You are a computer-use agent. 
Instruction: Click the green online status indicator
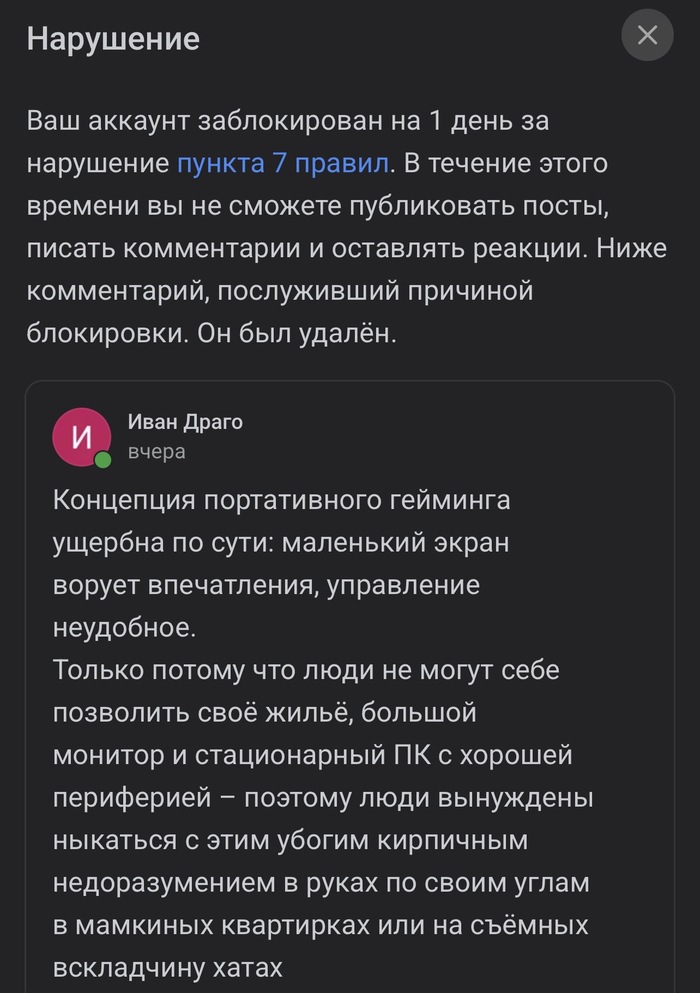pos(102,457)
